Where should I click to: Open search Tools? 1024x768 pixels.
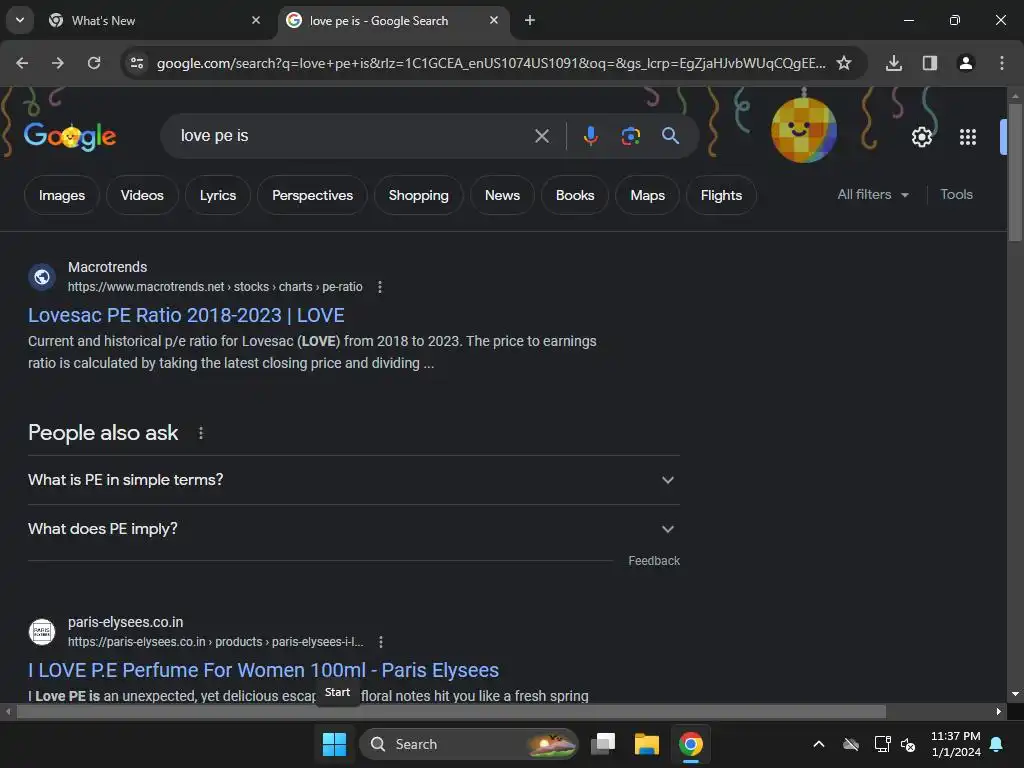click(x=956, y=195)
